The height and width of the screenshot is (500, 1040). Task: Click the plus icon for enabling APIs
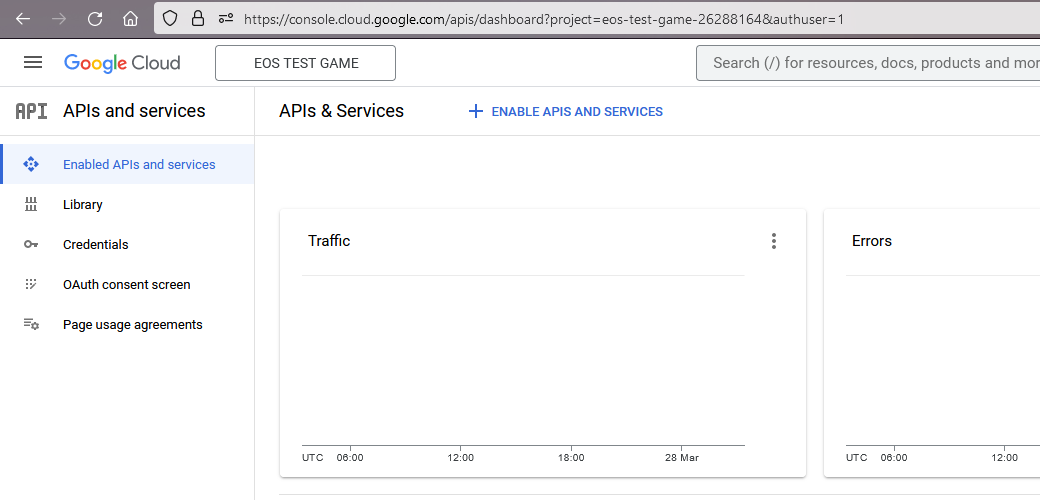click(476, 111)
